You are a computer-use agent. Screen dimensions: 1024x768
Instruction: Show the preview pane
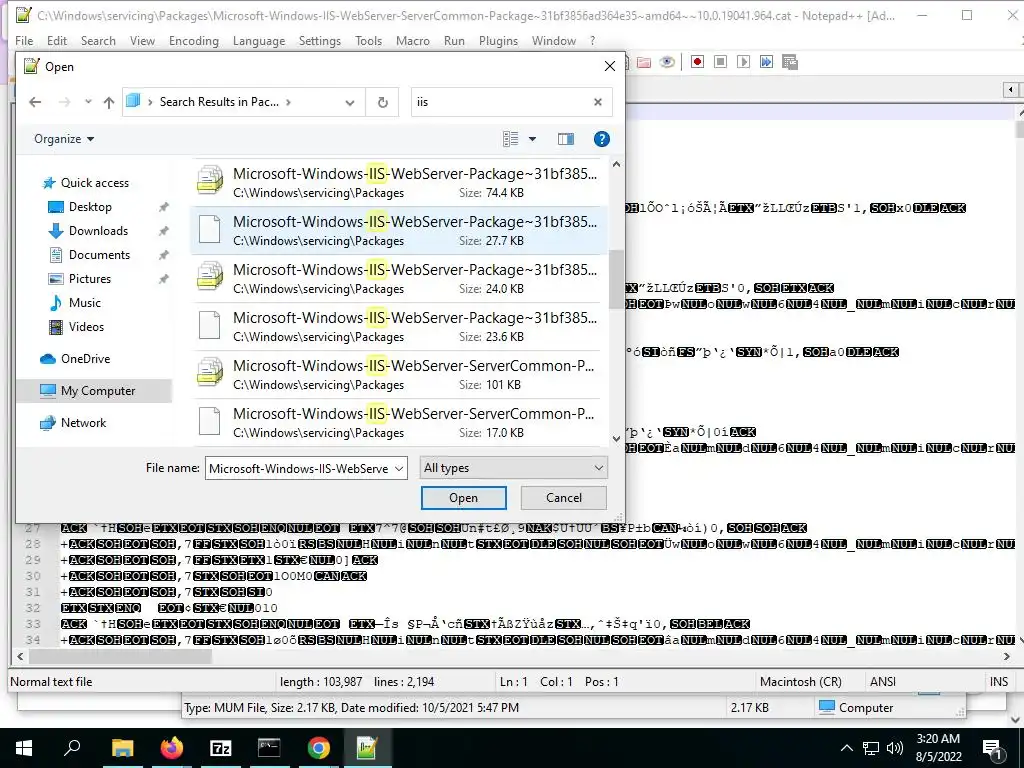(566, 138)
